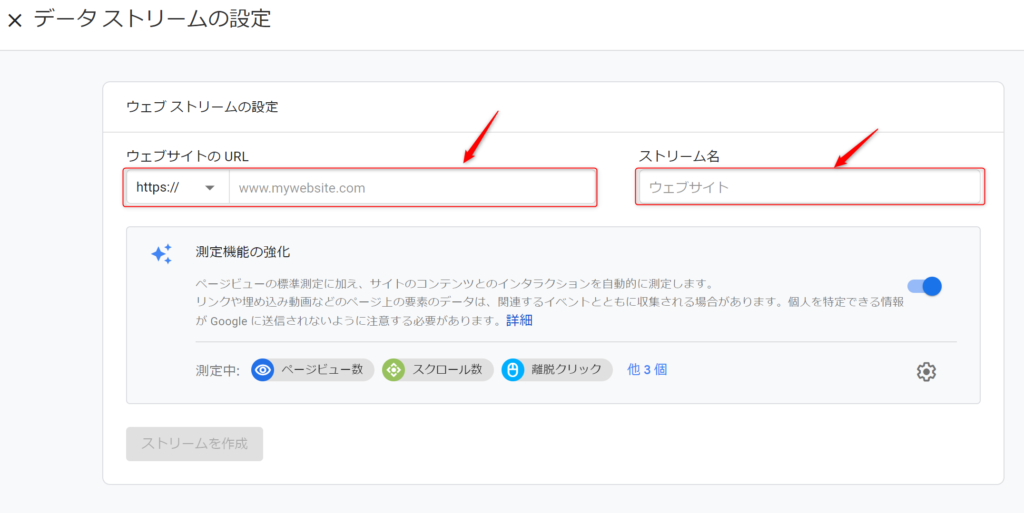This screenshot has width=1024, height=513.
Task: Click the 離脱クリック mouse icon
Action: point(513,370)
